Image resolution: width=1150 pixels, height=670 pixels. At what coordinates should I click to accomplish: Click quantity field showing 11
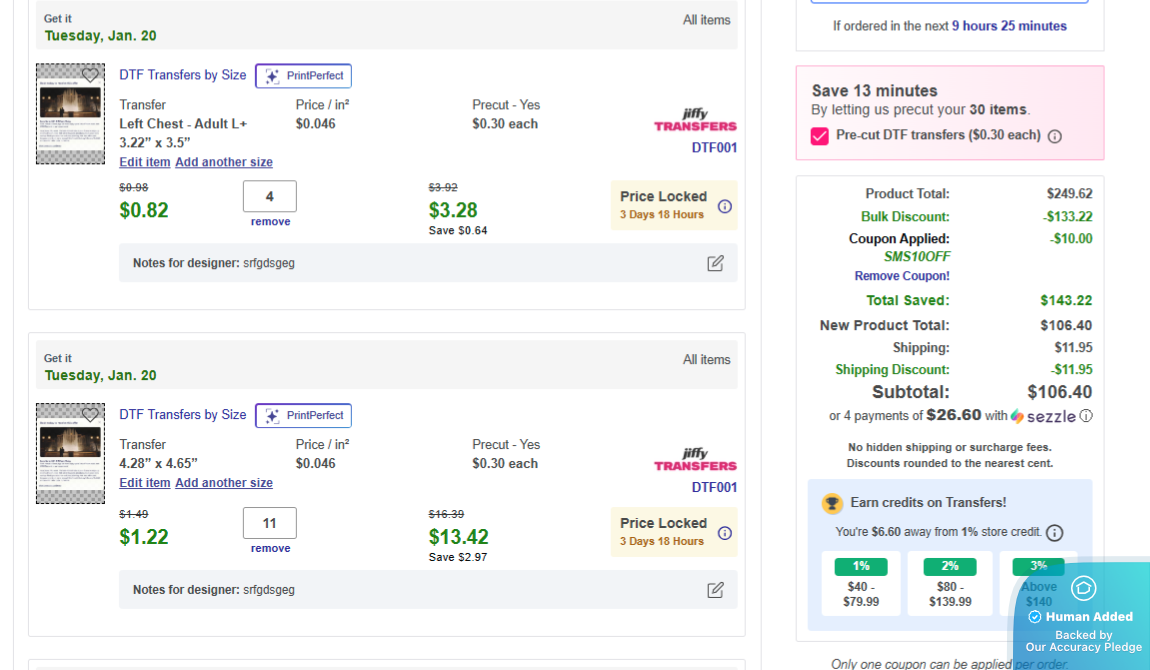(x=270, y=523)
